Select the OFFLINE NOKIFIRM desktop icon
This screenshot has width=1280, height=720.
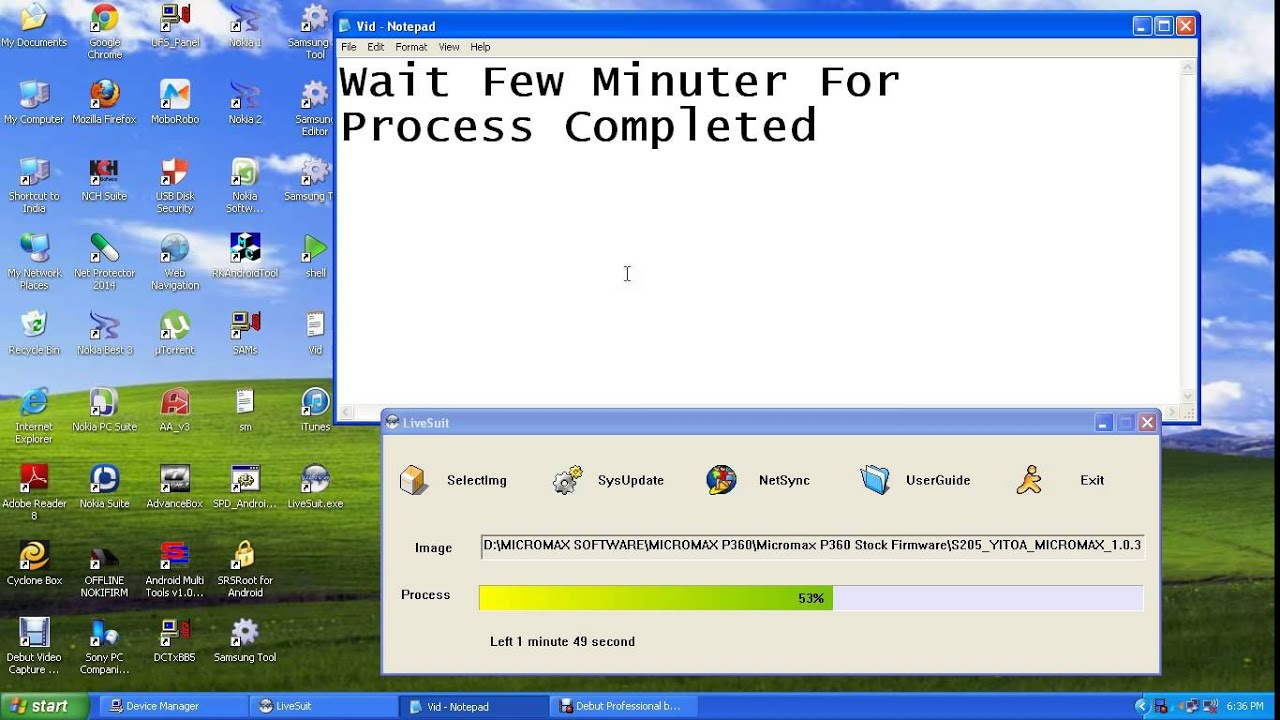click(104, 570)
